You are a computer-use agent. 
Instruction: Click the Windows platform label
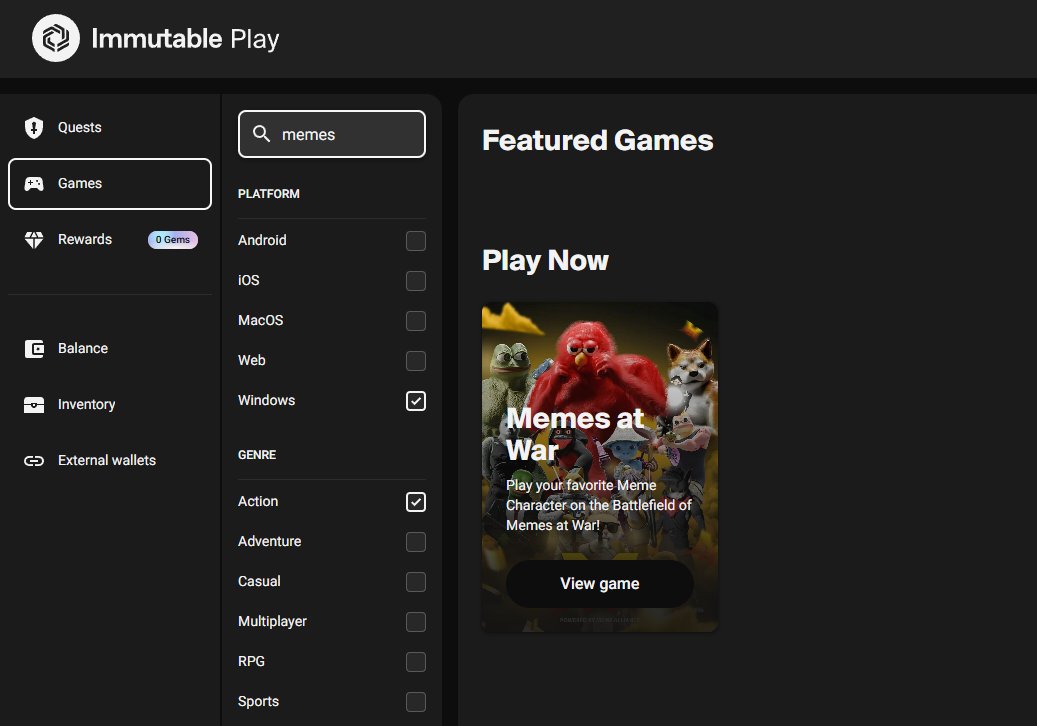point(267,401)
